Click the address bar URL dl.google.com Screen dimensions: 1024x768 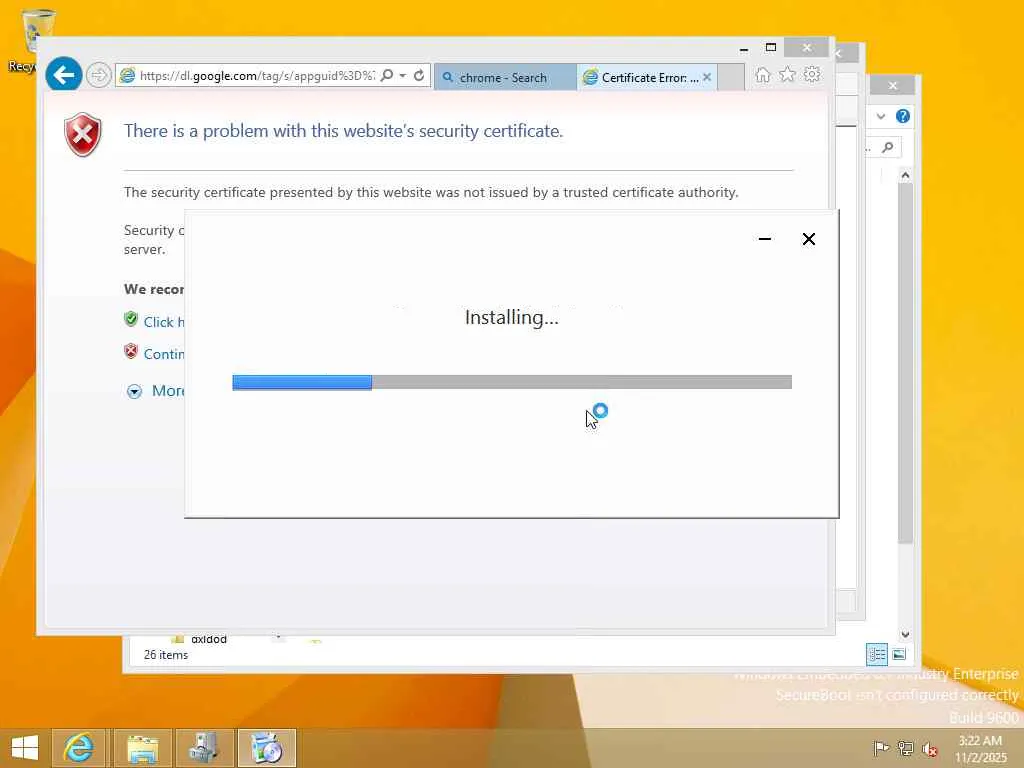257,76
